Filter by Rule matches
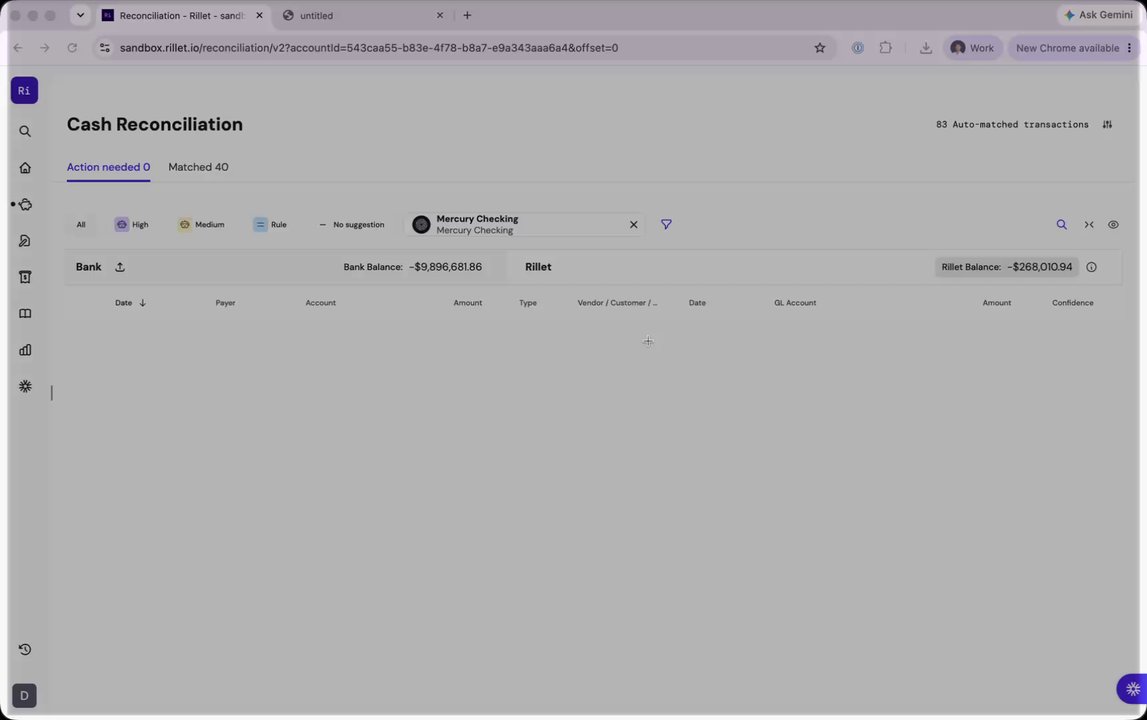The width and height of the screenshot is (1147, 720). [270, 225]
